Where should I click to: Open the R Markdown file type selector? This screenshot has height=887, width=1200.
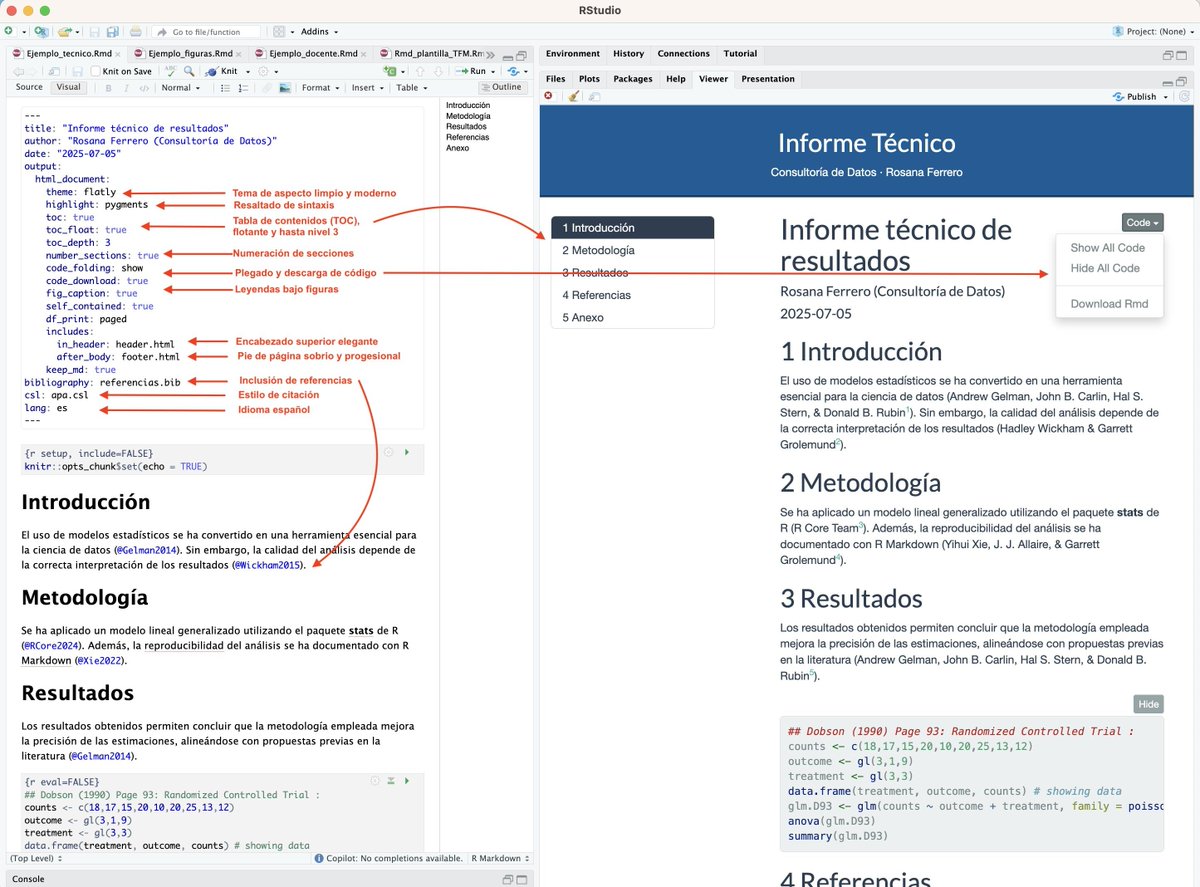[x=500, y=858]
